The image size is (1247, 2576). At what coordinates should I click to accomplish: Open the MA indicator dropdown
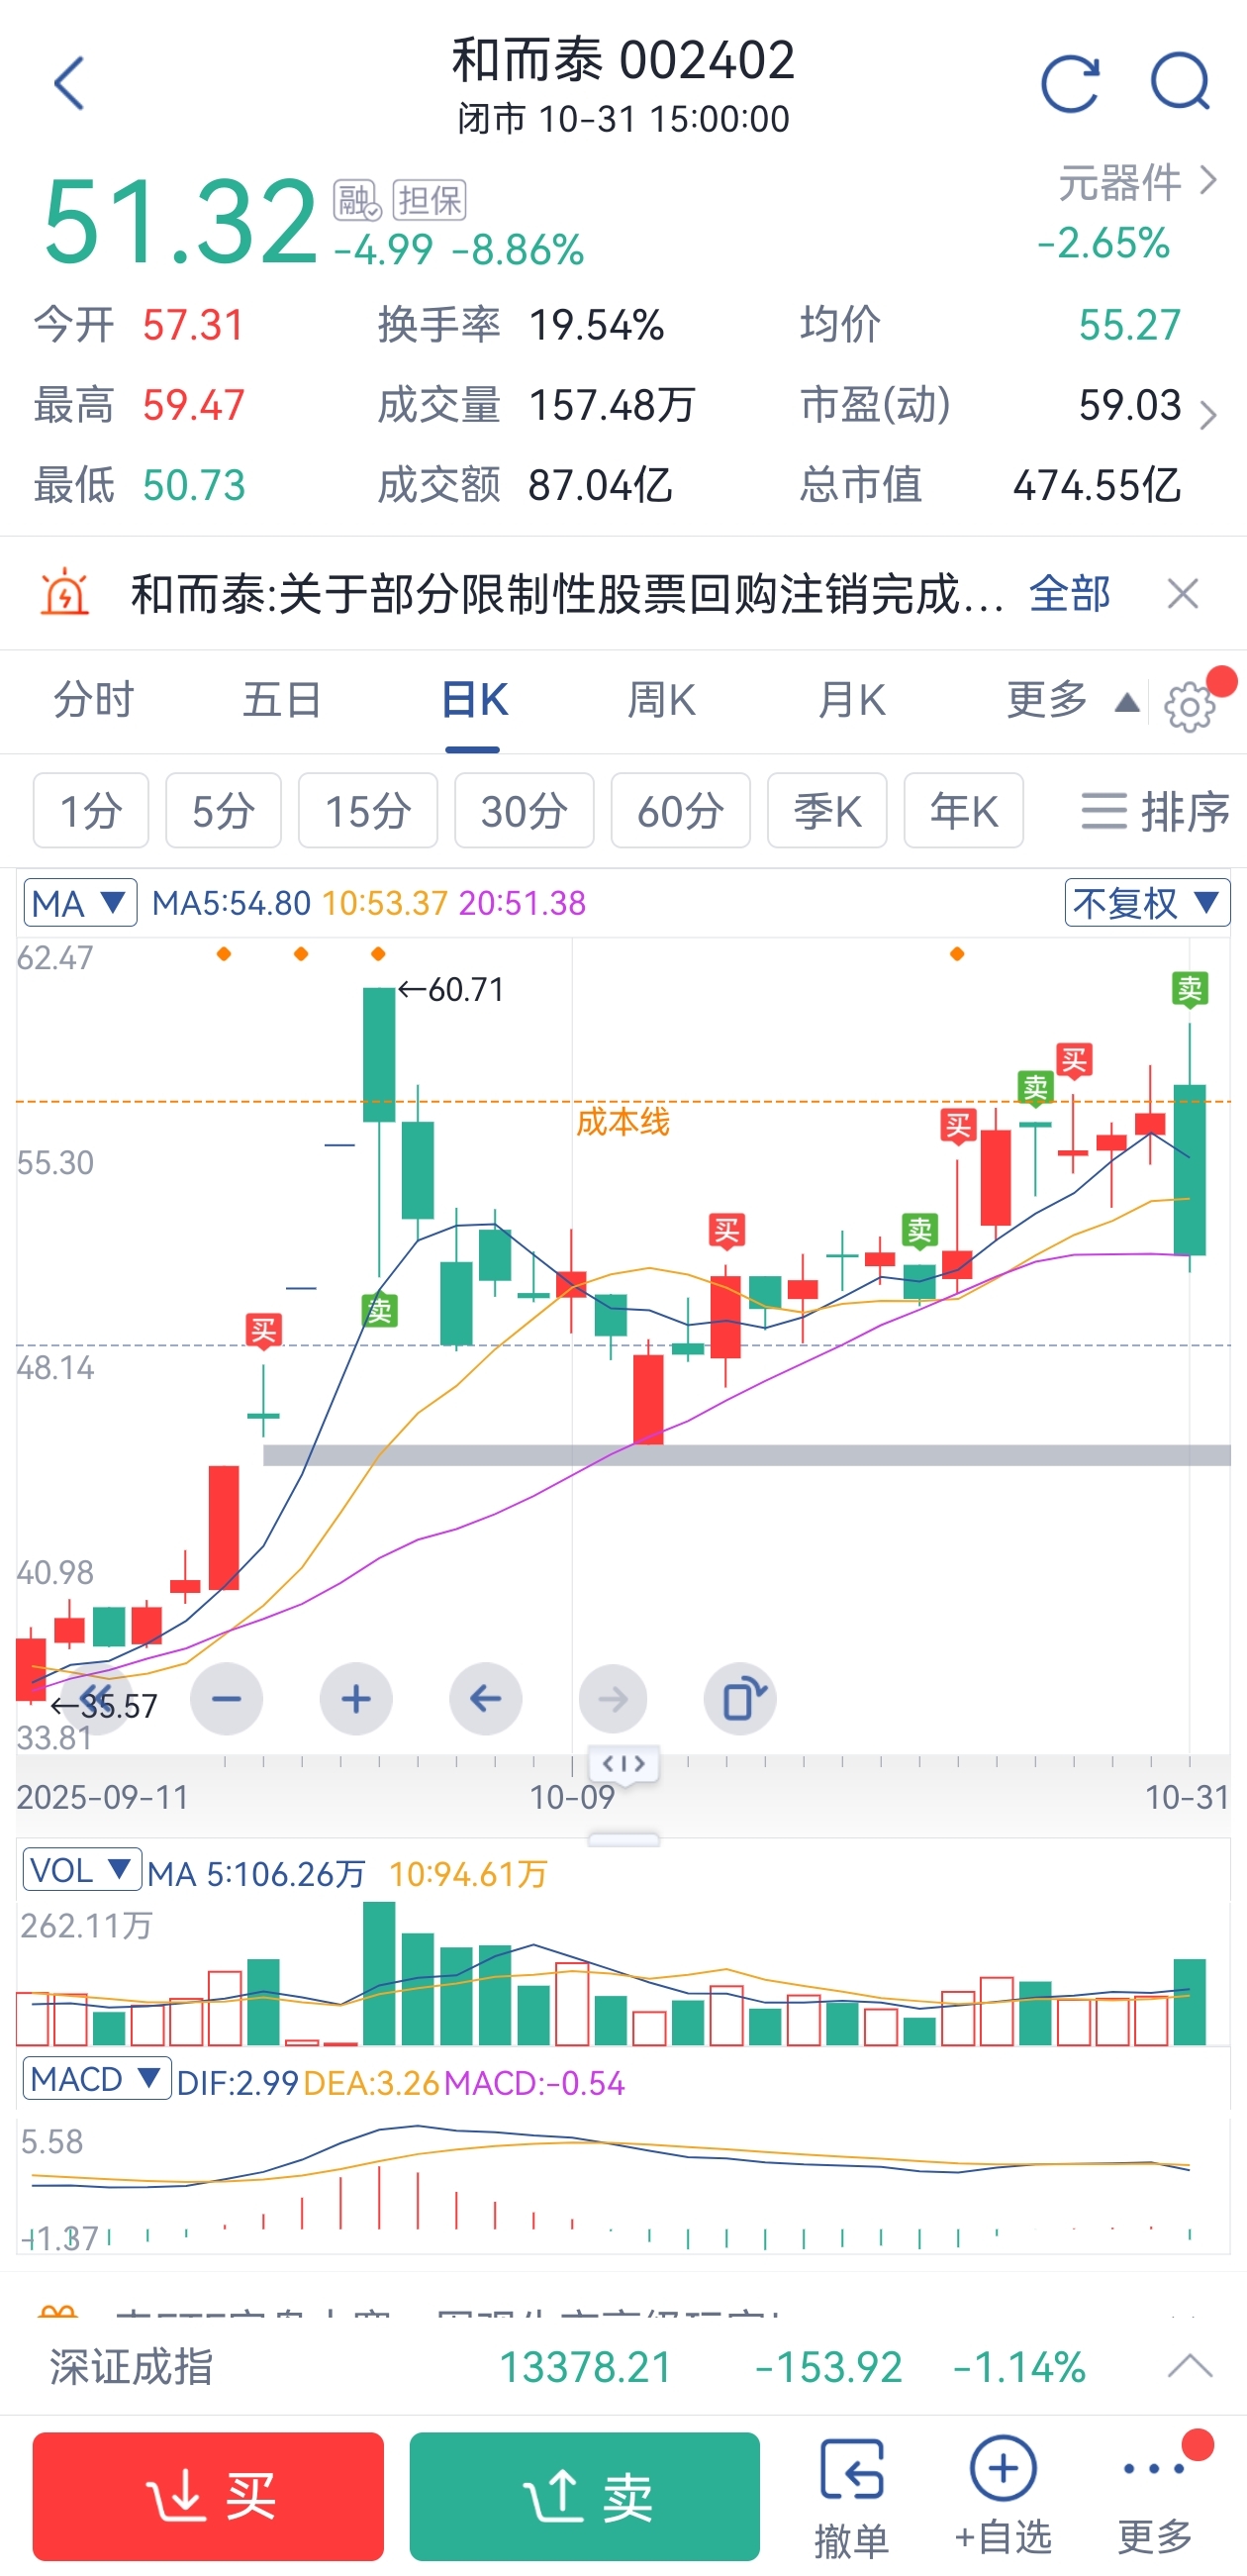pyautogui.click(x=80, y=904)
